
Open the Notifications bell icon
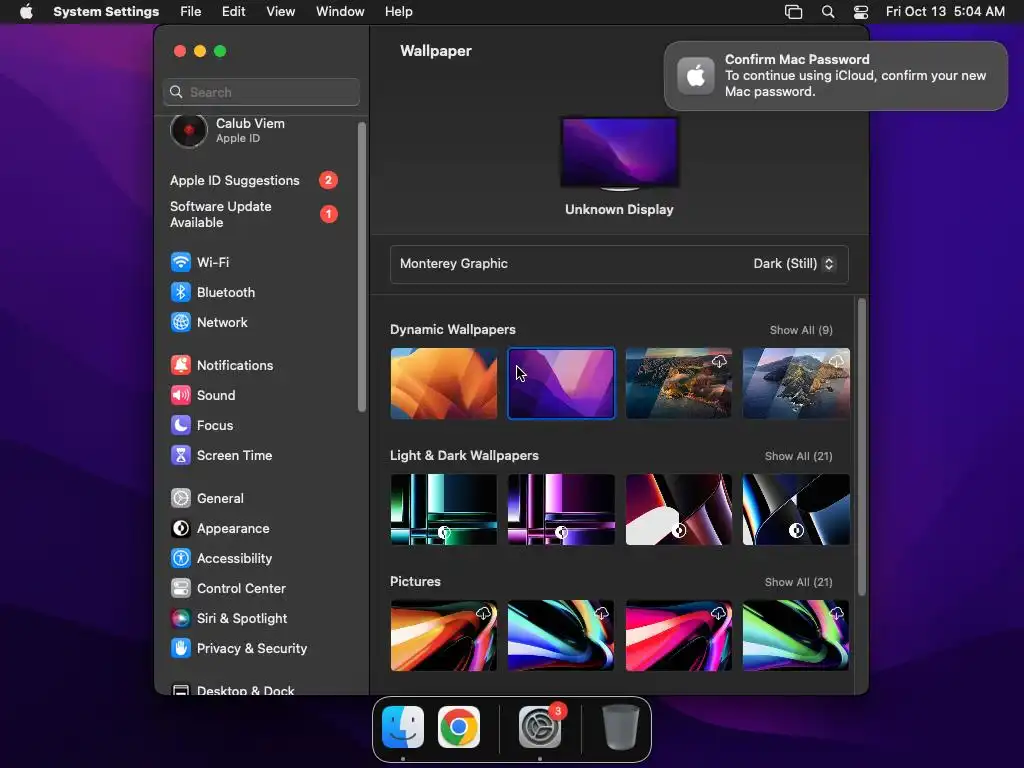[180, 366]
